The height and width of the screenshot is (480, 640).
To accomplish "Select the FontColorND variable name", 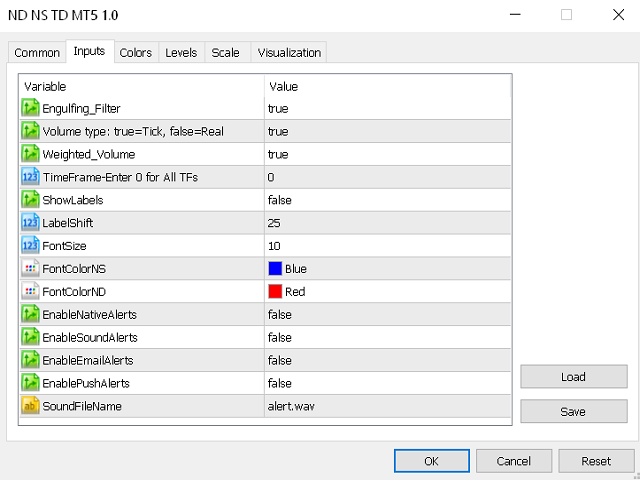I will [x=74, y=291].
